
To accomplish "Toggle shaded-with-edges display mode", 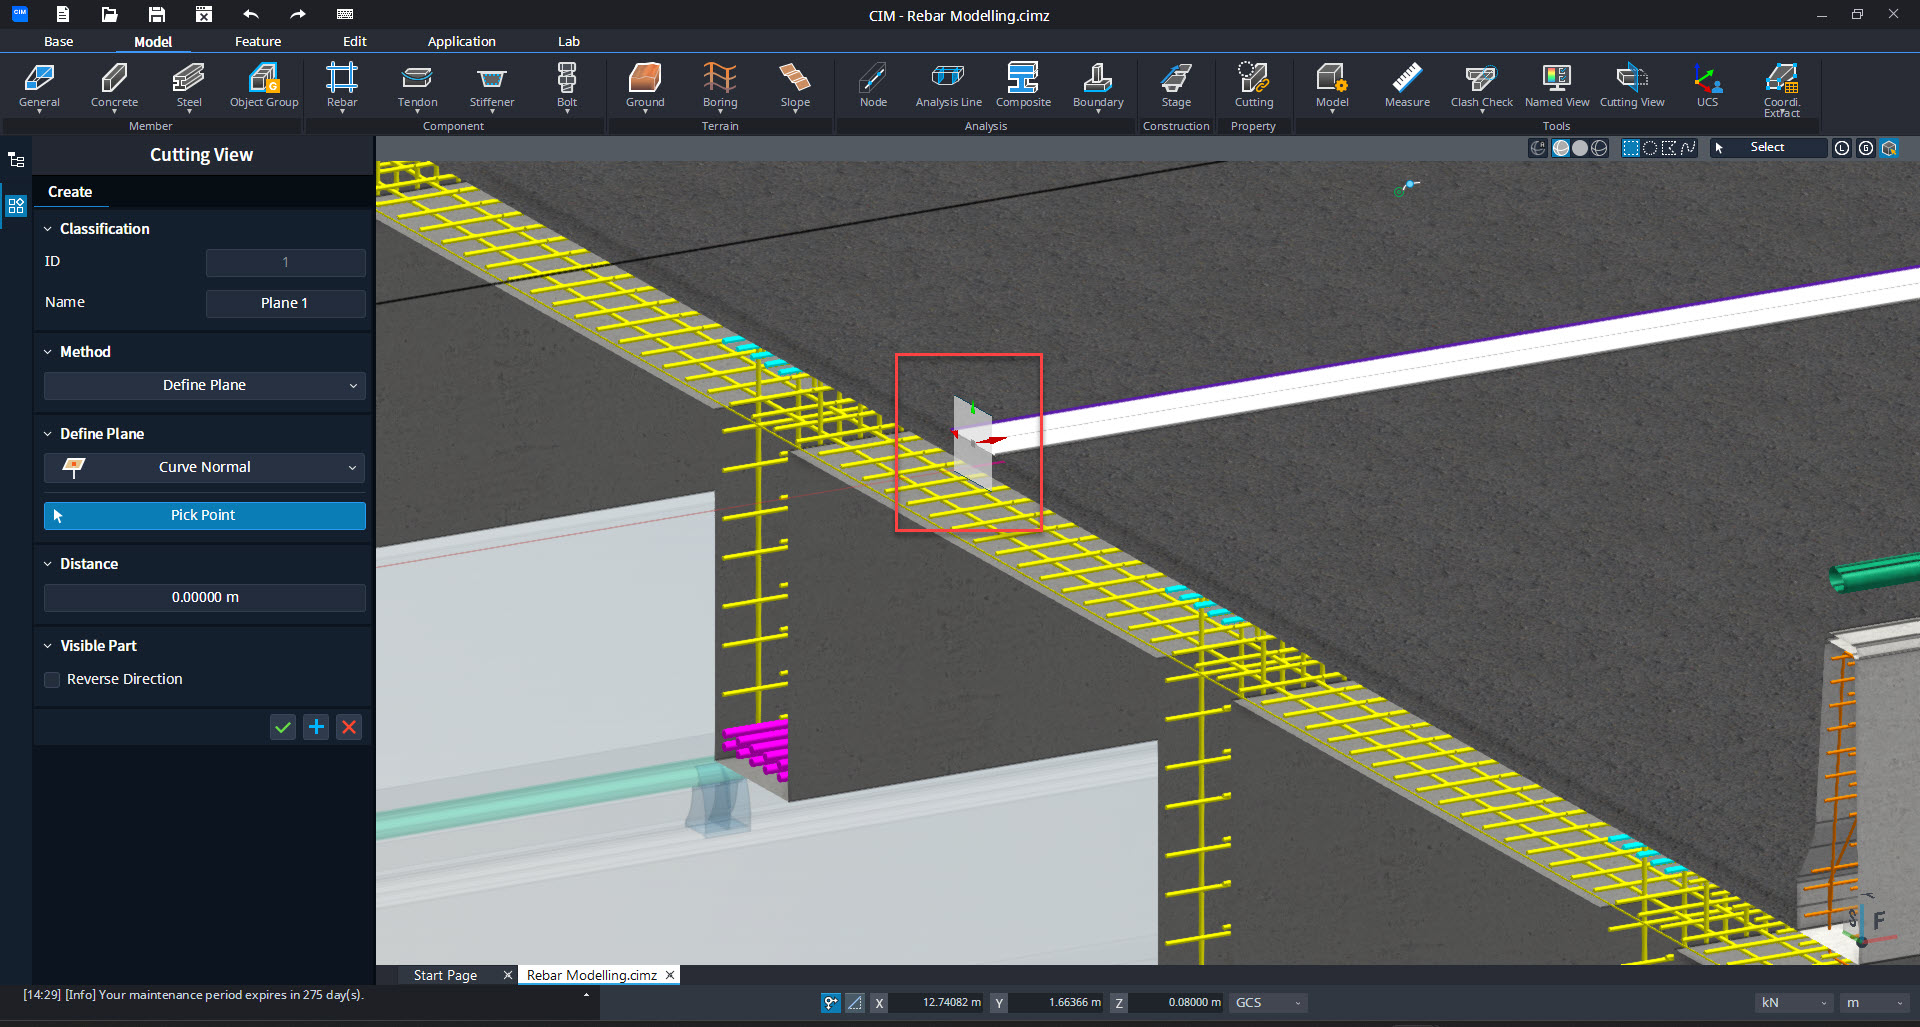I will click(1560, 148).
